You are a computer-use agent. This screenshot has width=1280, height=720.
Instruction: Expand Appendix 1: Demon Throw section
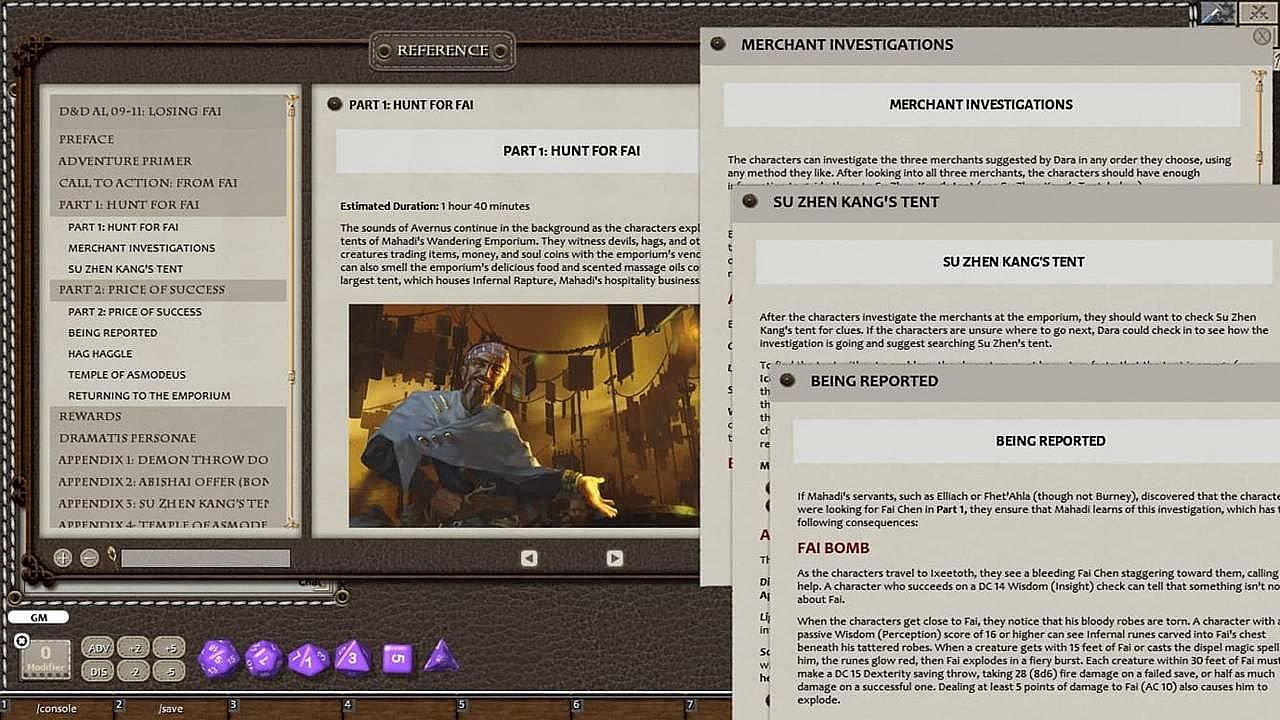168,460
